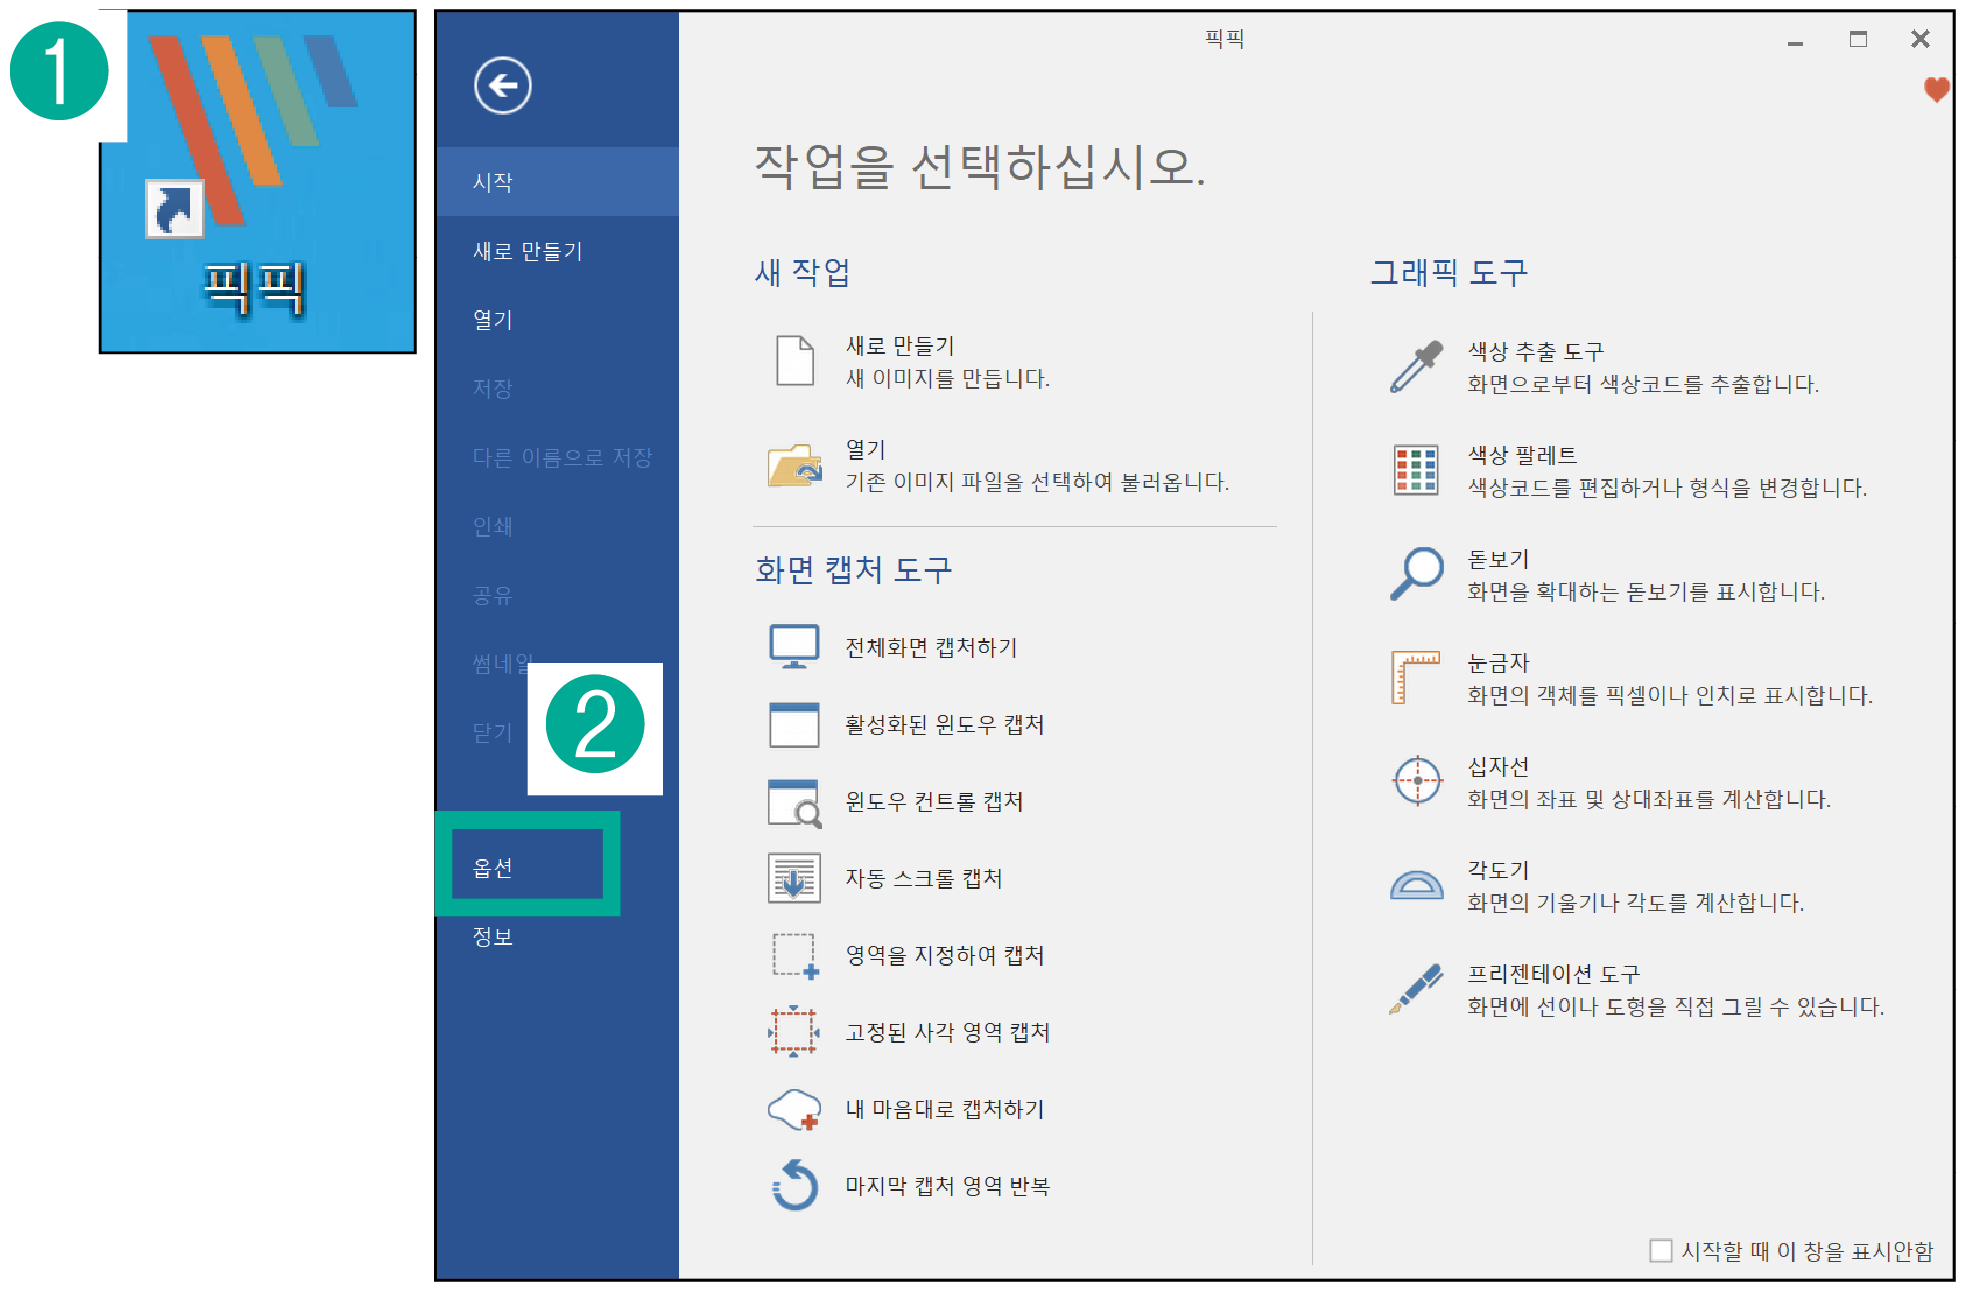Click the 돋보기 title text
This screenshot has height=1291, width=1967.
1498,559
